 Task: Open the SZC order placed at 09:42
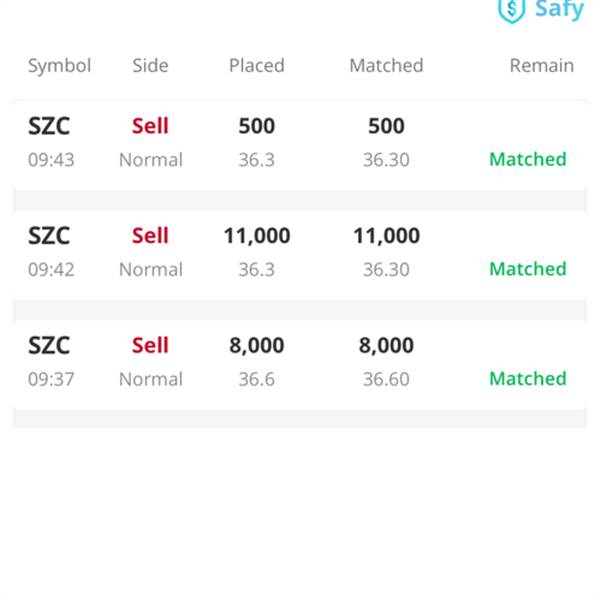point(300,254)
